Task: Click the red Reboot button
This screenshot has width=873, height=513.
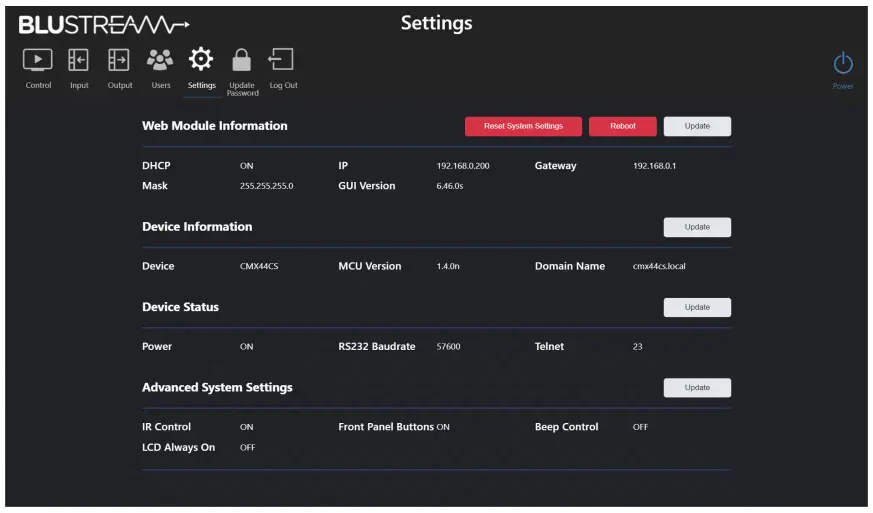Action: (x=622, y=126)
